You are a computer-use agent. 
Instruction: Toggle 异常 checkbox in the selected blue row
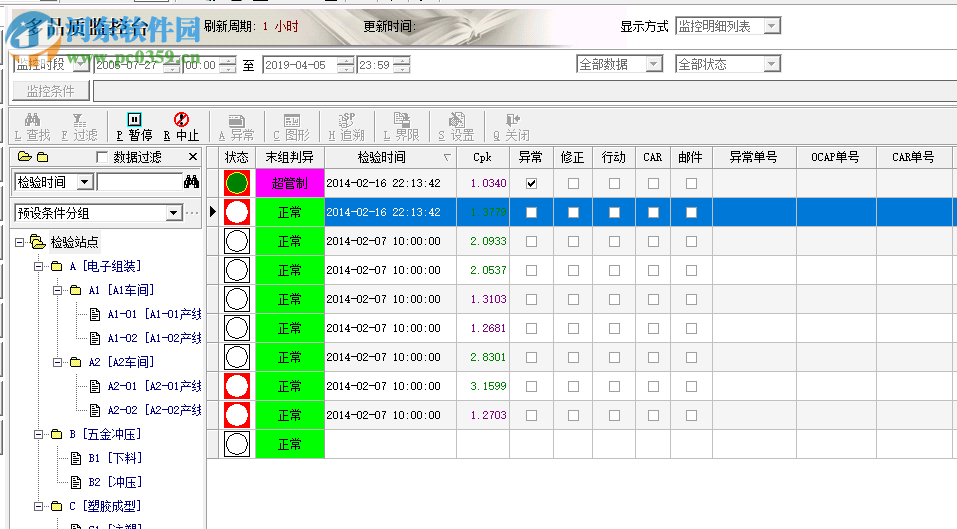[532, 212]
